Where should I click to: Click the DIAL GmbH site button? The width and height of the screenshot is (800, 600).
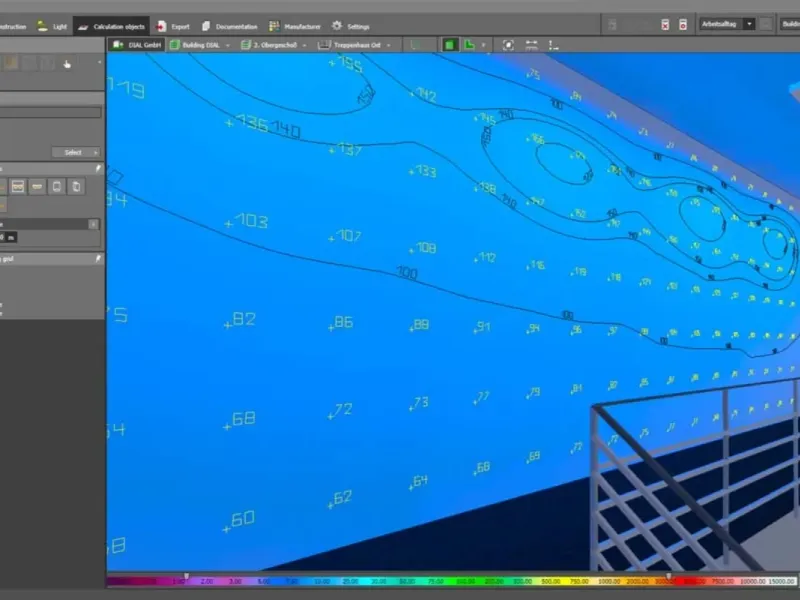tap(137, 45)
